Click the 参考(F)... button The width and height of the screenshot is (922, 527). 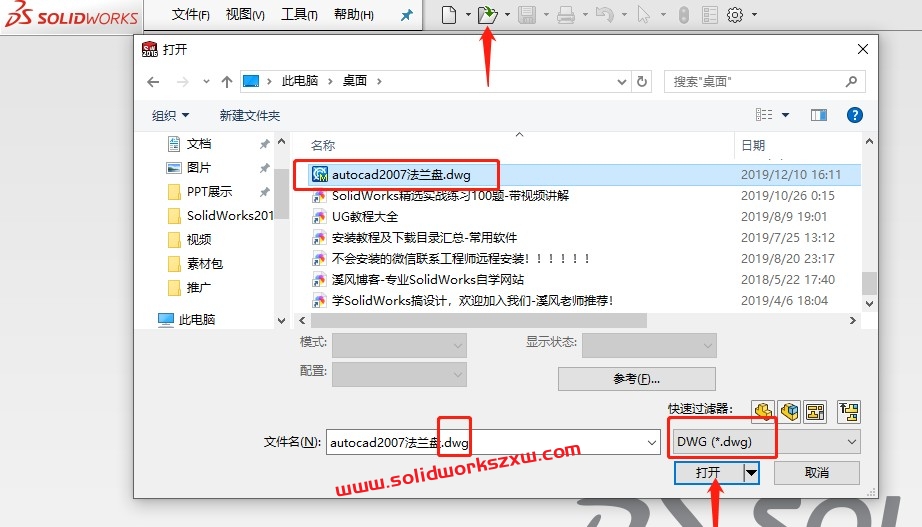(636, 379)
